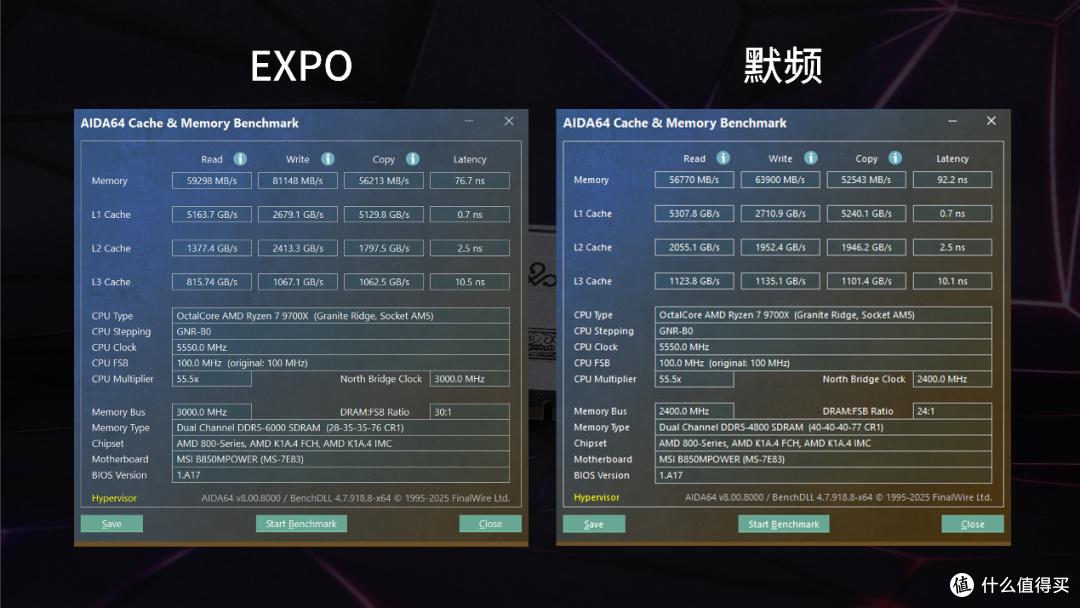The image size is (1080, 608).
Task: Minimize the 默频 benchmark window
Action: 953,121
